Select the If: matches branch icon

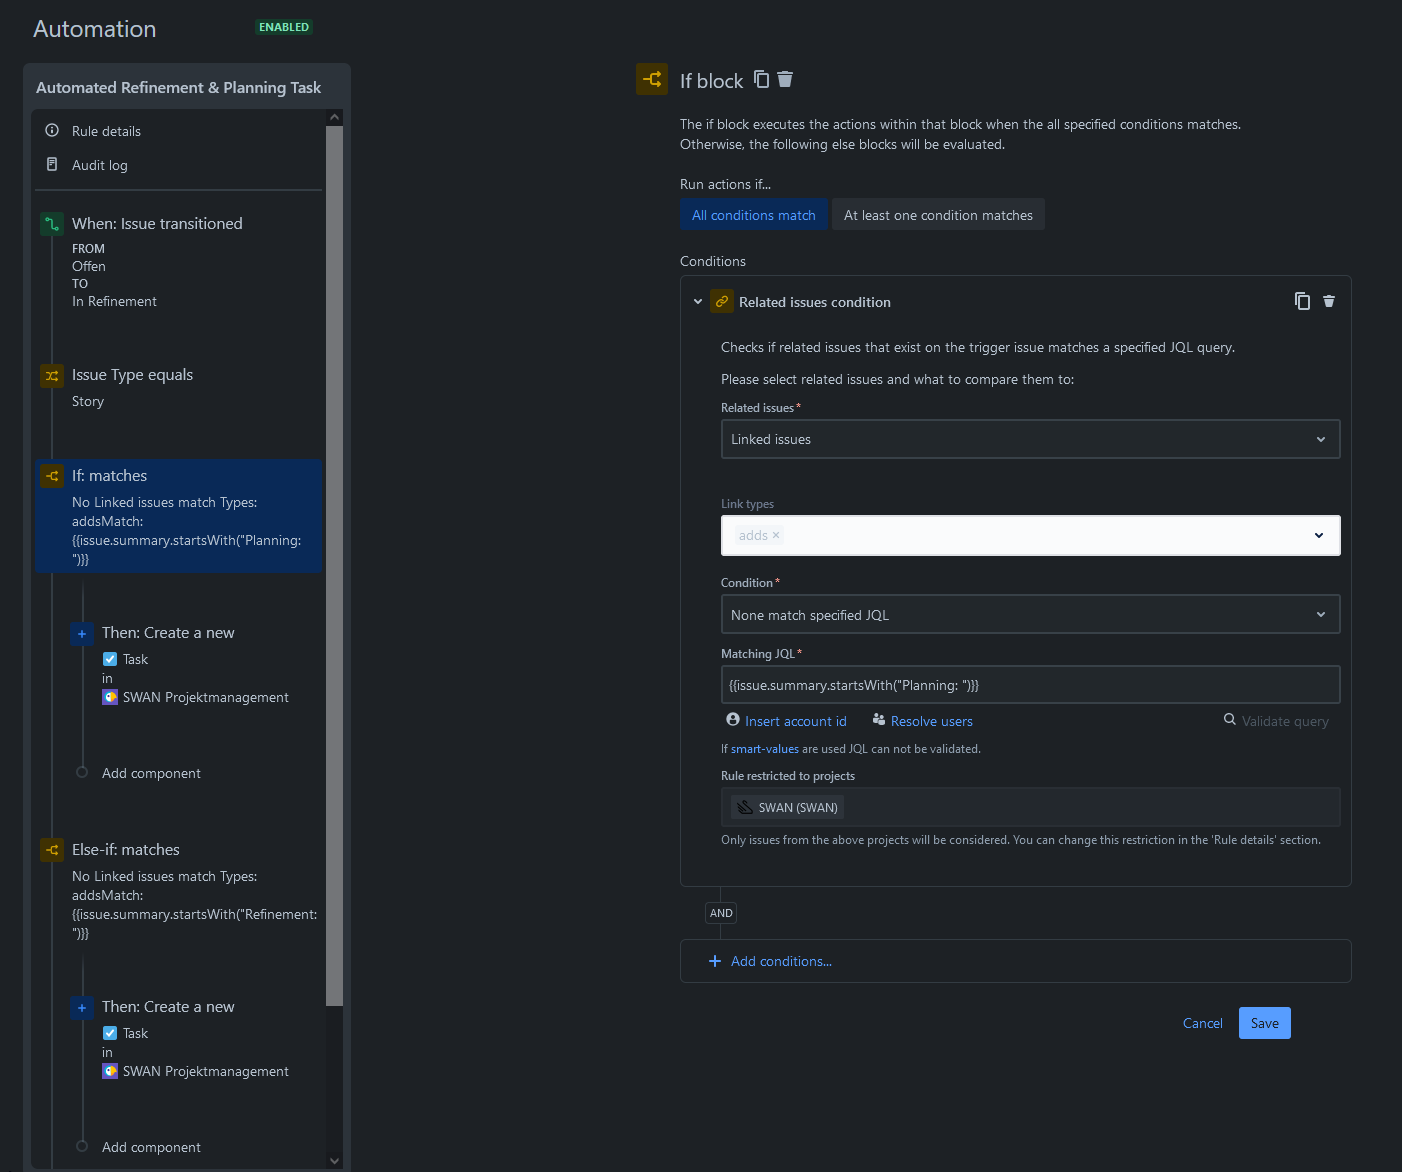click(x=52, y=476)
